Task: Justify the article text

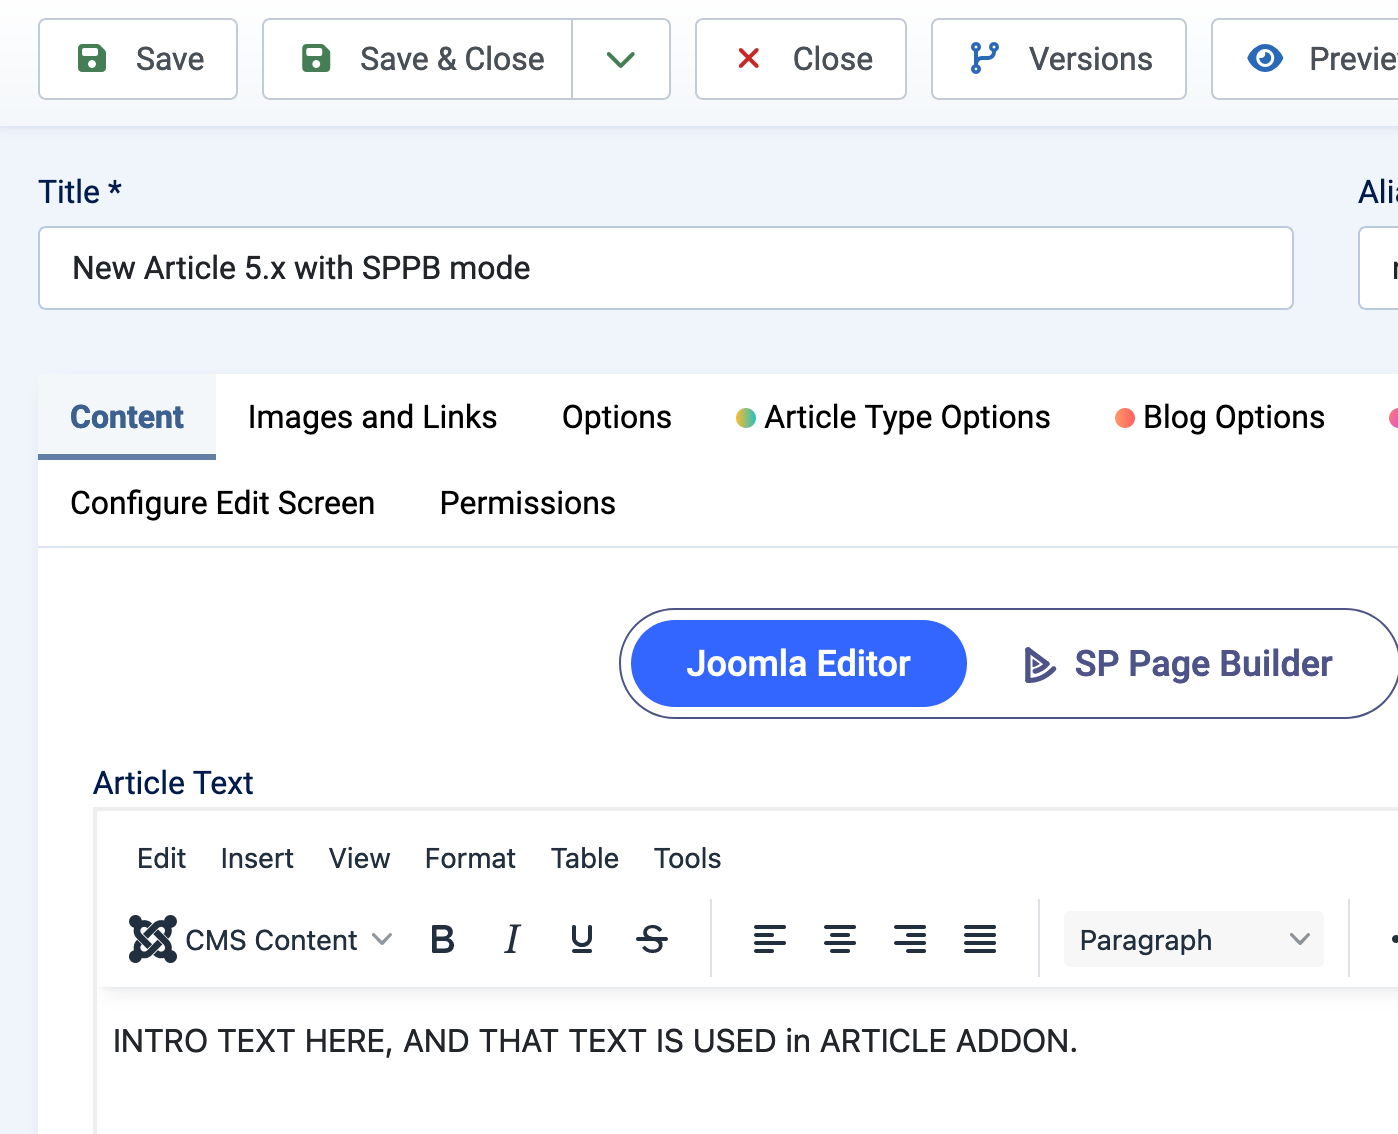Action: pos(980,939)
